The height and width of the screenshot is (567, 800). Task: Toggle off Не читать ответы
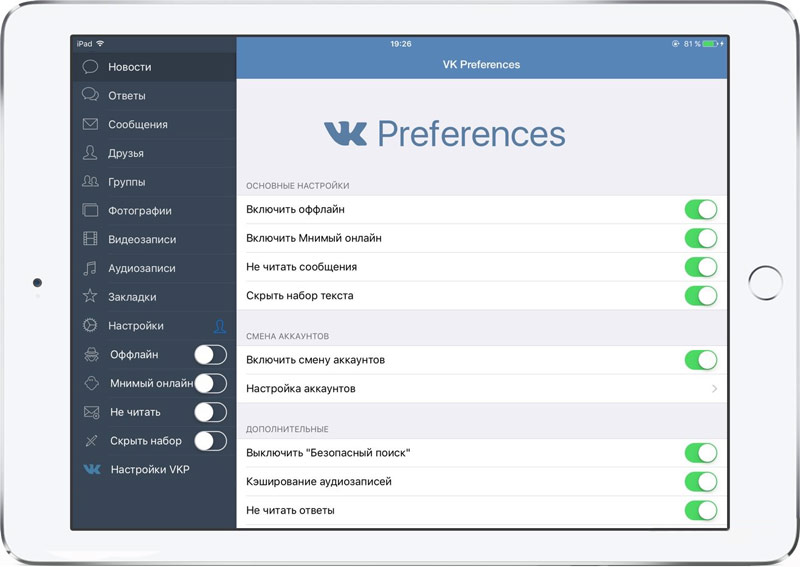point(701,510)
